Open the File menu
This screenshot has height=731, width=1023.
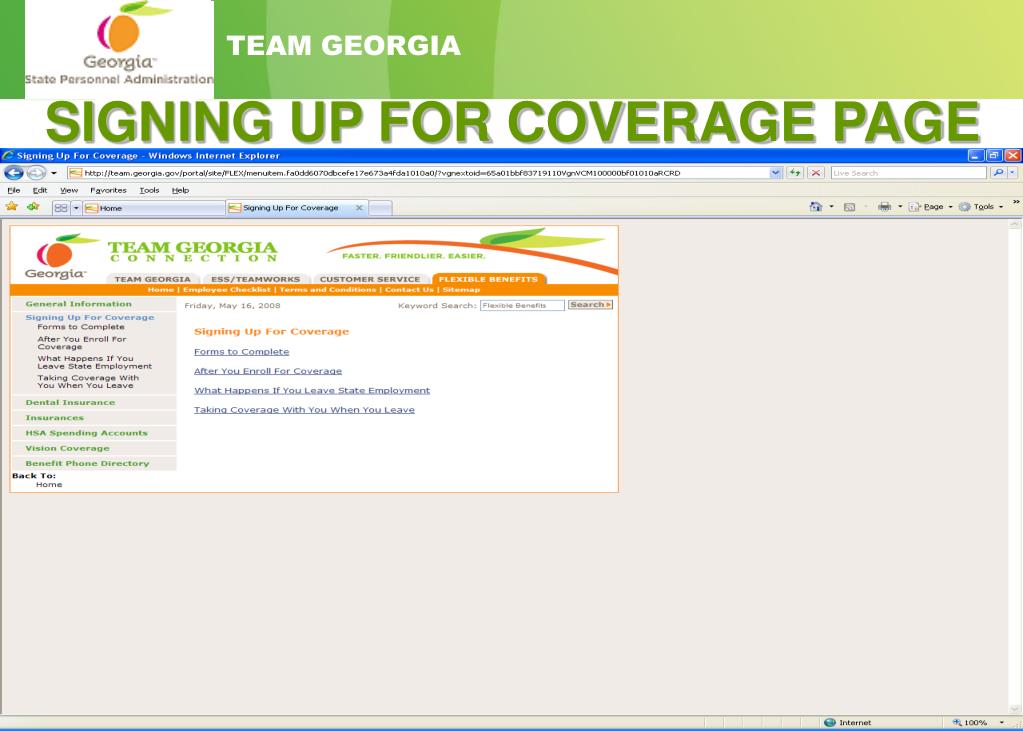tap(14, 191)
